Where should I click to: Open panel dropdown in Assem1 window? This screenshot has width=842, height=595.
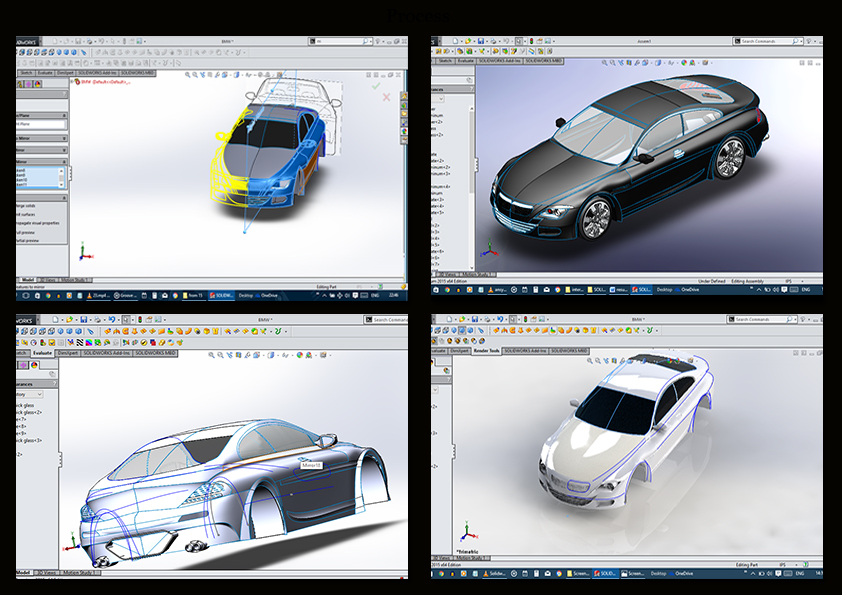tap(441, 99)
